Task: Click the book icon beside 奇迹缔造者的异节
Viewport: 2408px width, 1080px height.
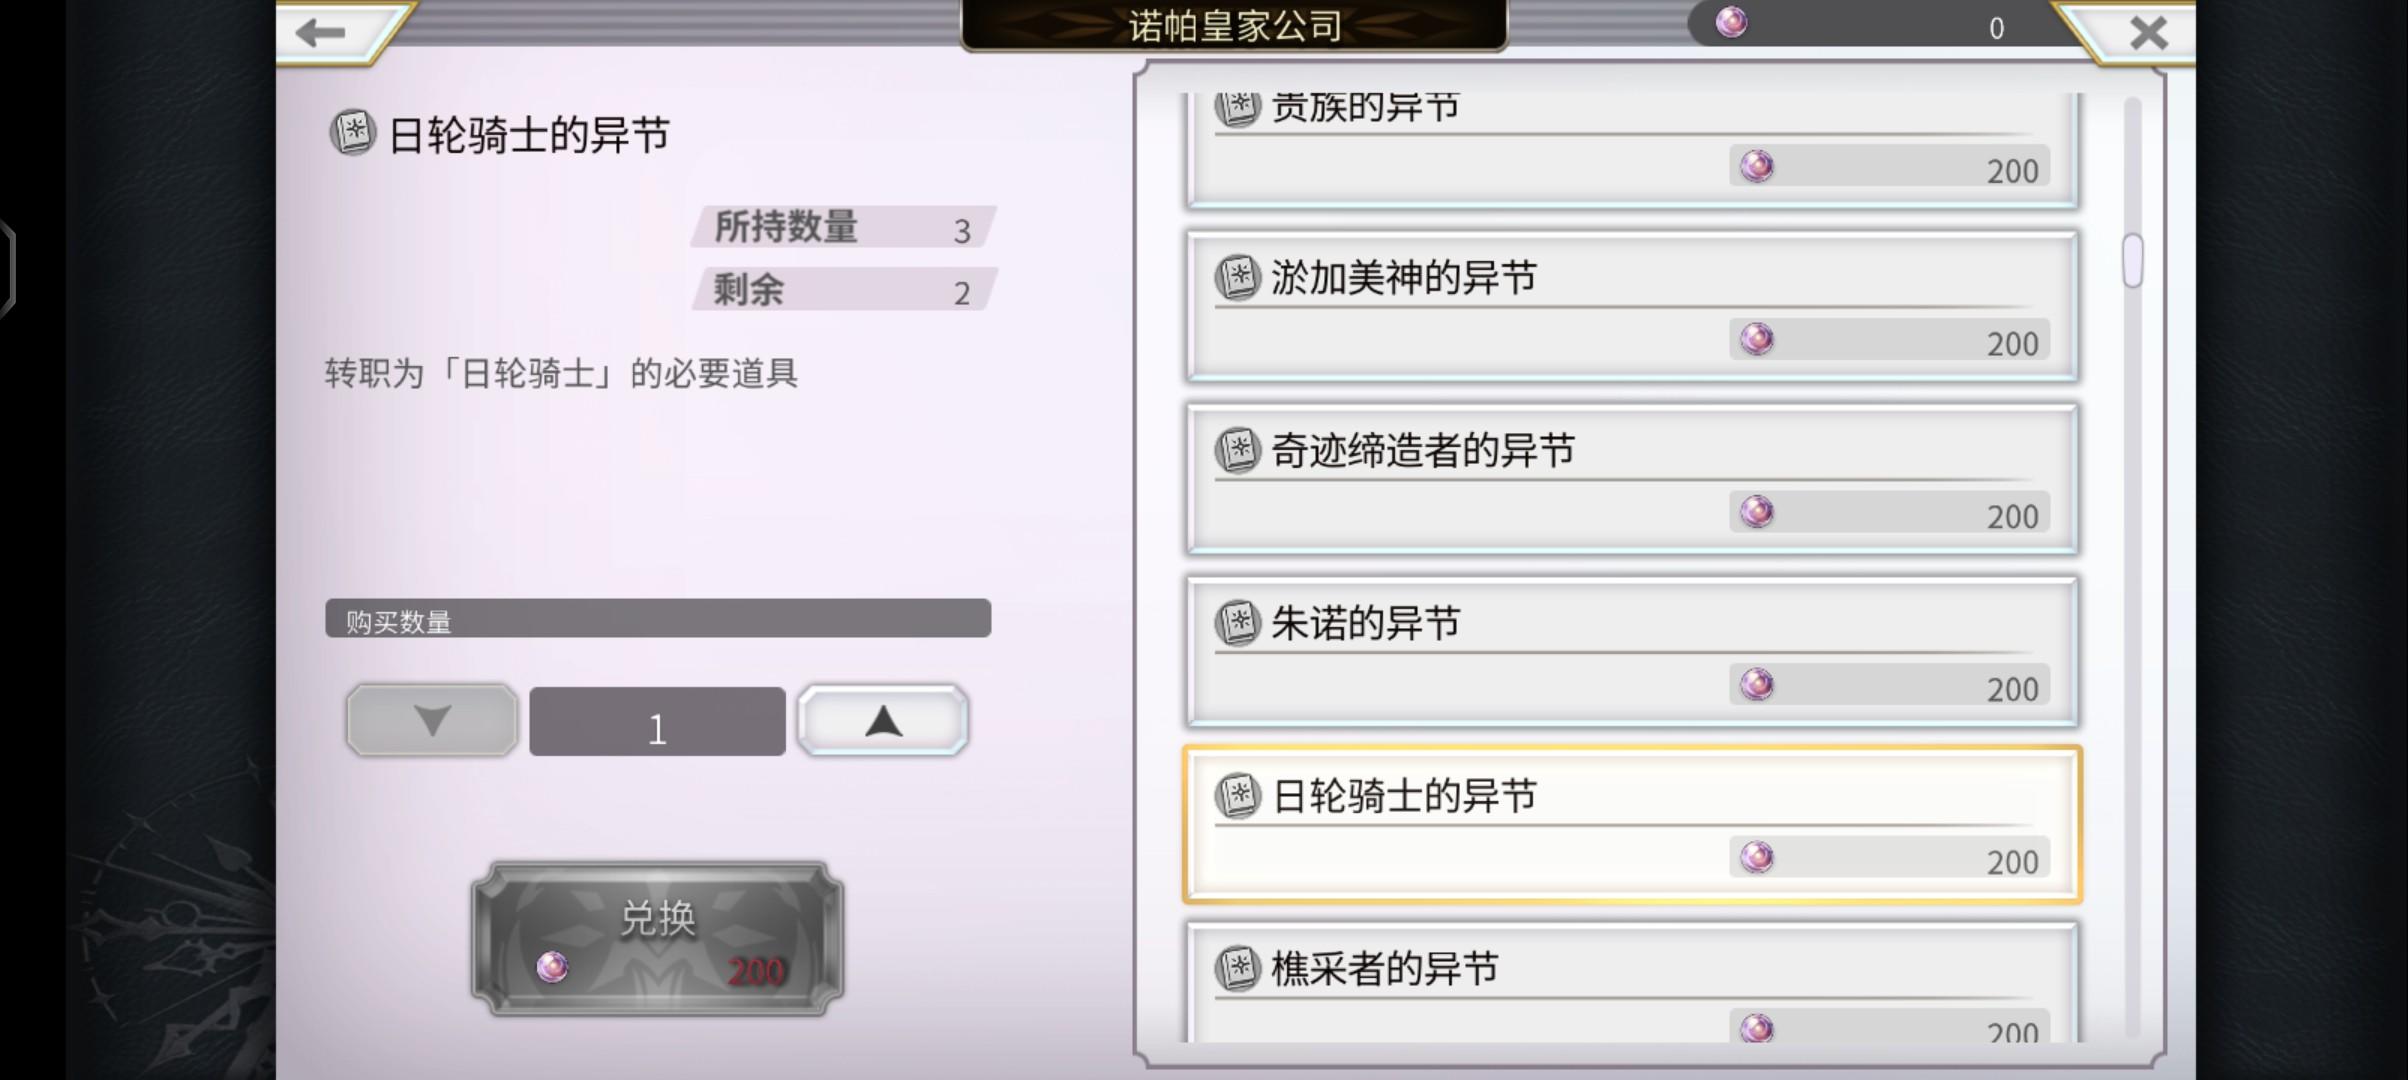Action: [x=1237, y=451]
